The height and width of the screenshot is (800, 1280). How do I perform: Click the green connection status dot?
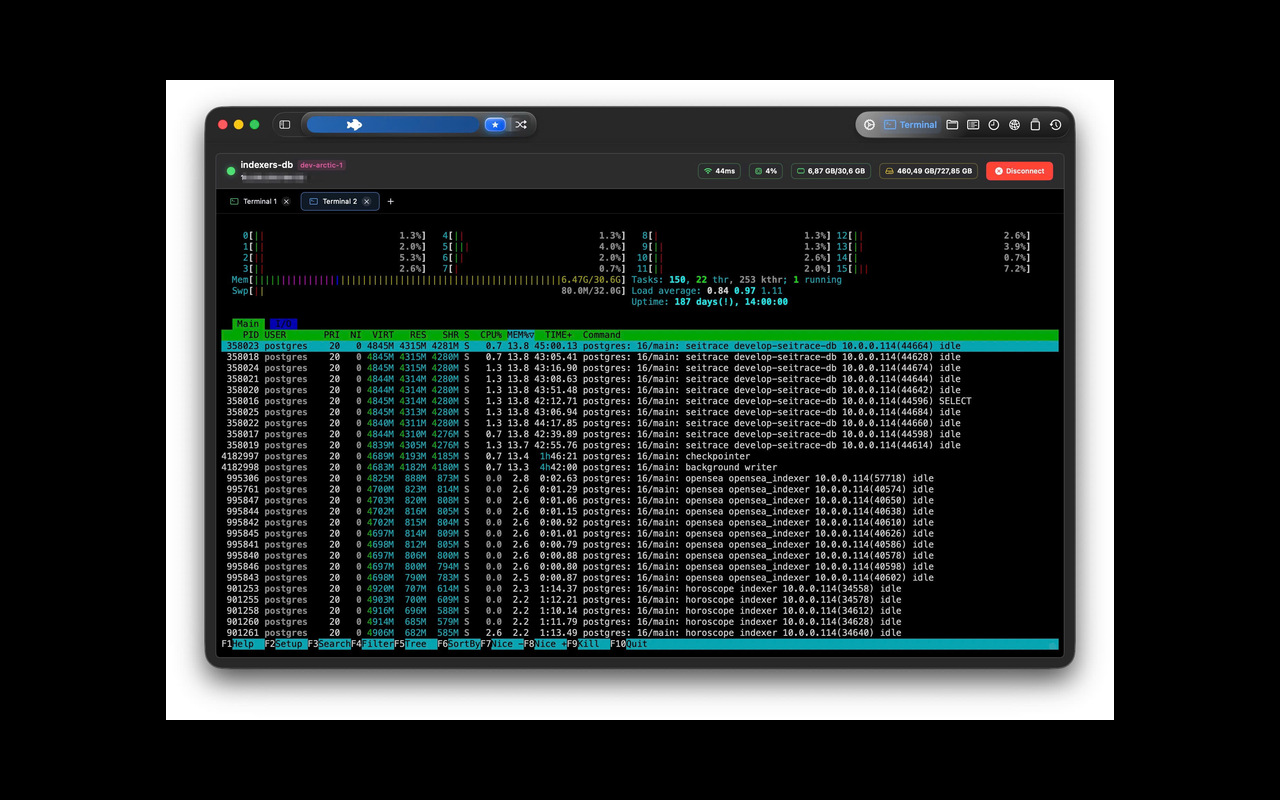click(x=231, y=171)
